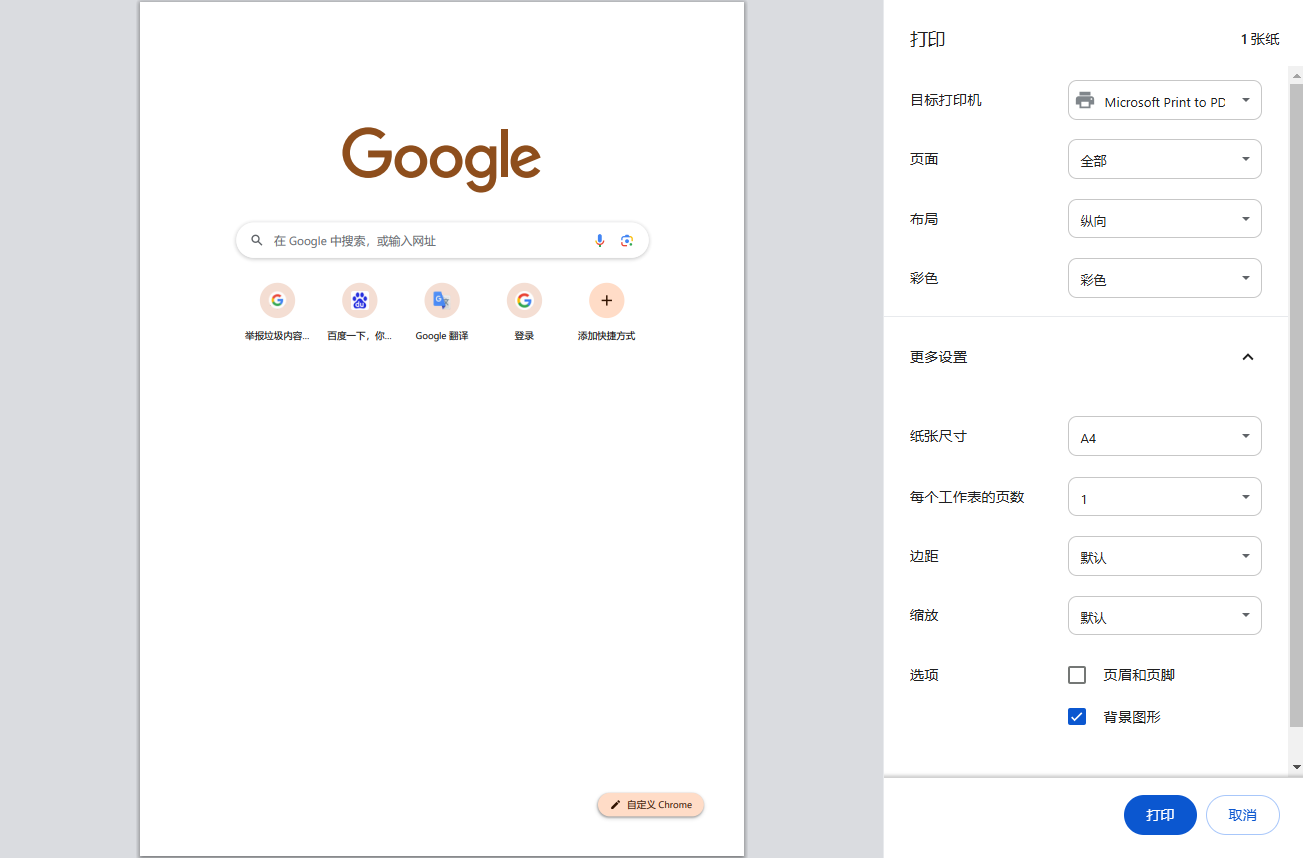Click the Google Lens image search icon
Image resolution: width=1303 pixels, height=858 pixels.
point(627,240)
